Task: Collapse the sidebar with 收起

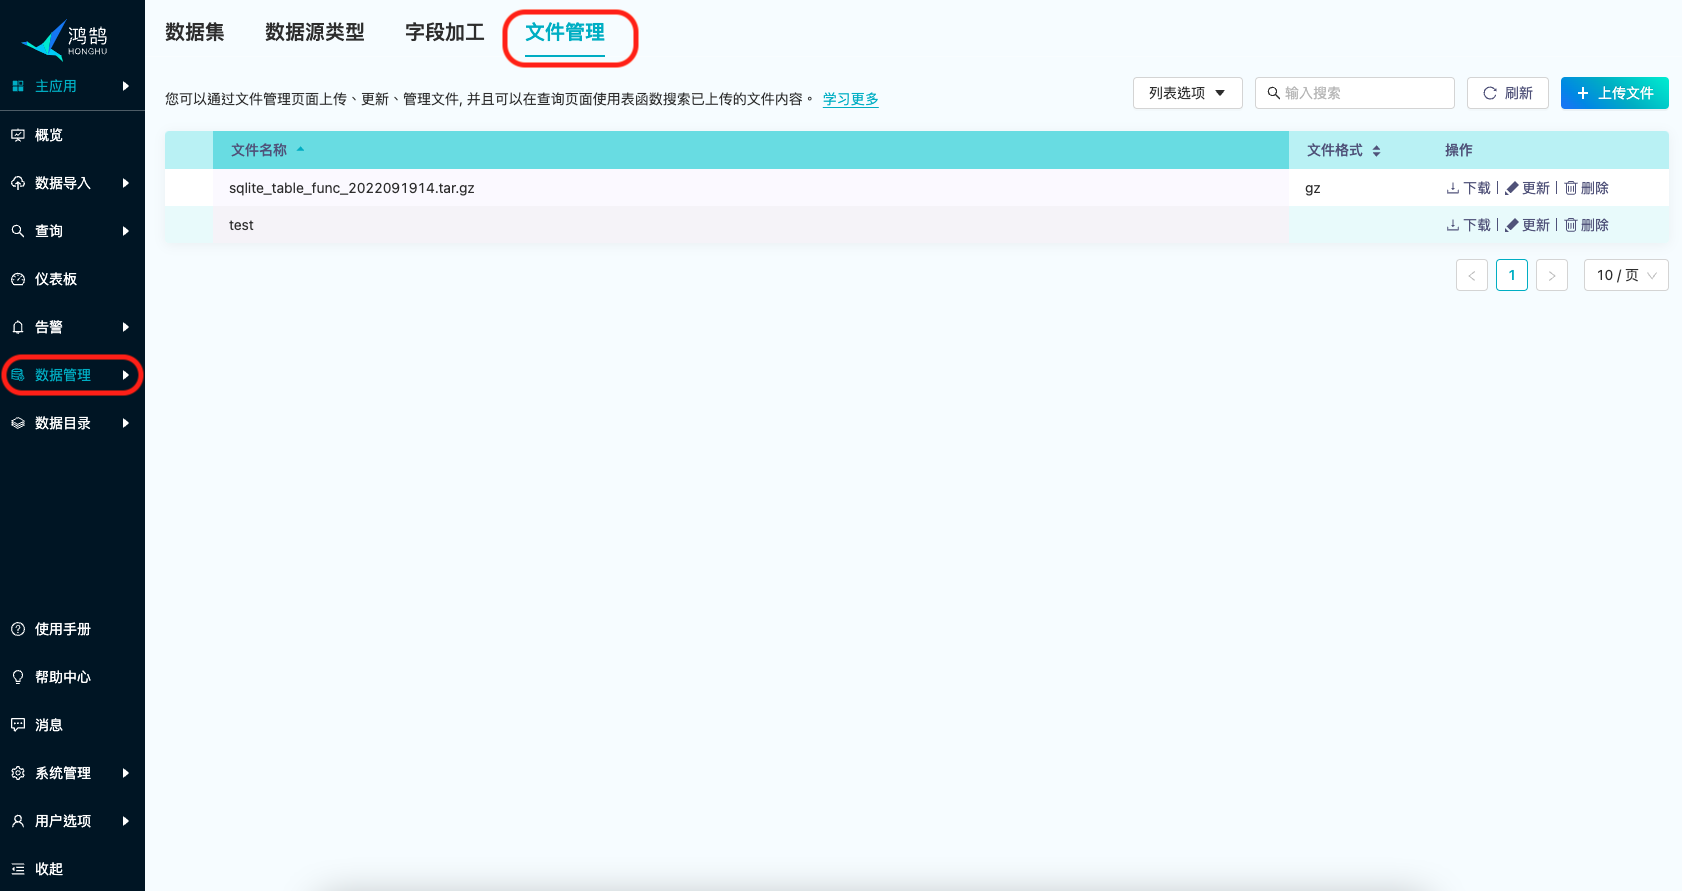Action: coord(49,869)
